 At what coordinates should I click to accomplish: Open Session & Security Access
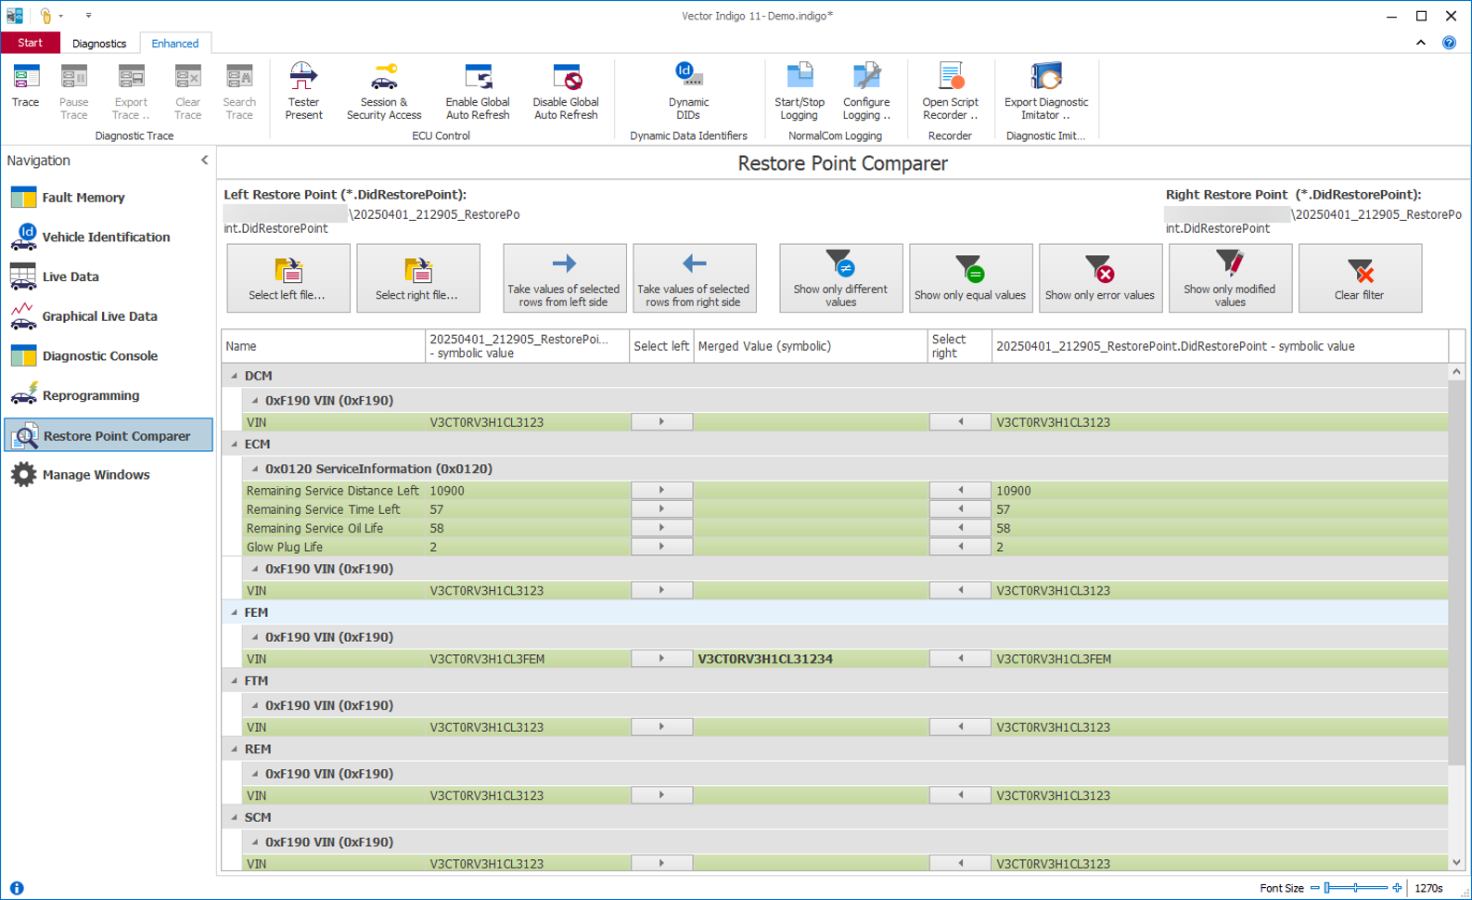coord(384,91)
